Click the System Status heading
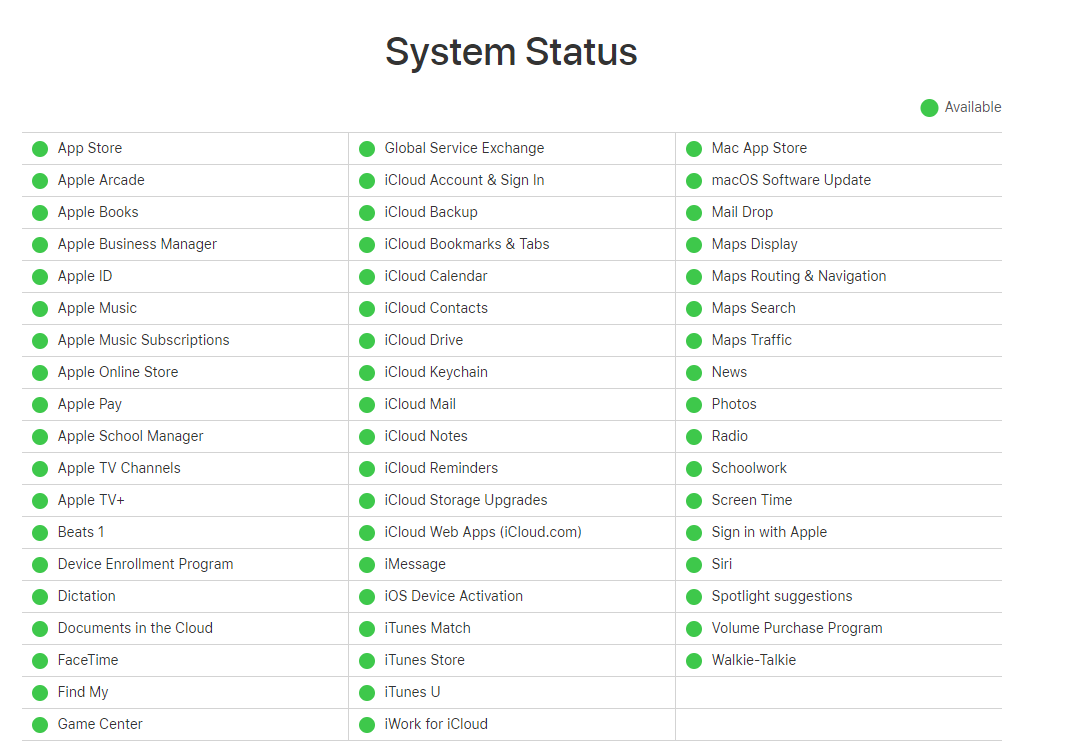The width and height of the screenshot is (1082, 745). coord(511,52)
